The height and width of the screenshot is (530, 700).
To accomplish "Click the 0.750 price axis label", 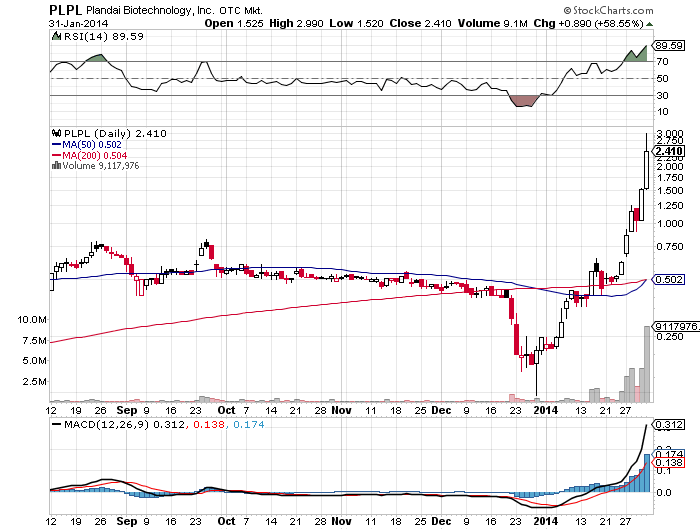I will (670, 246).
